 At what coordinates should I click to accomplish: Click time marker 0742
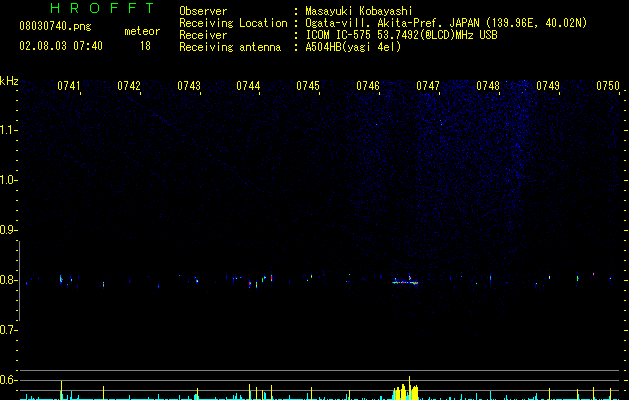click(x=129, y=86)
